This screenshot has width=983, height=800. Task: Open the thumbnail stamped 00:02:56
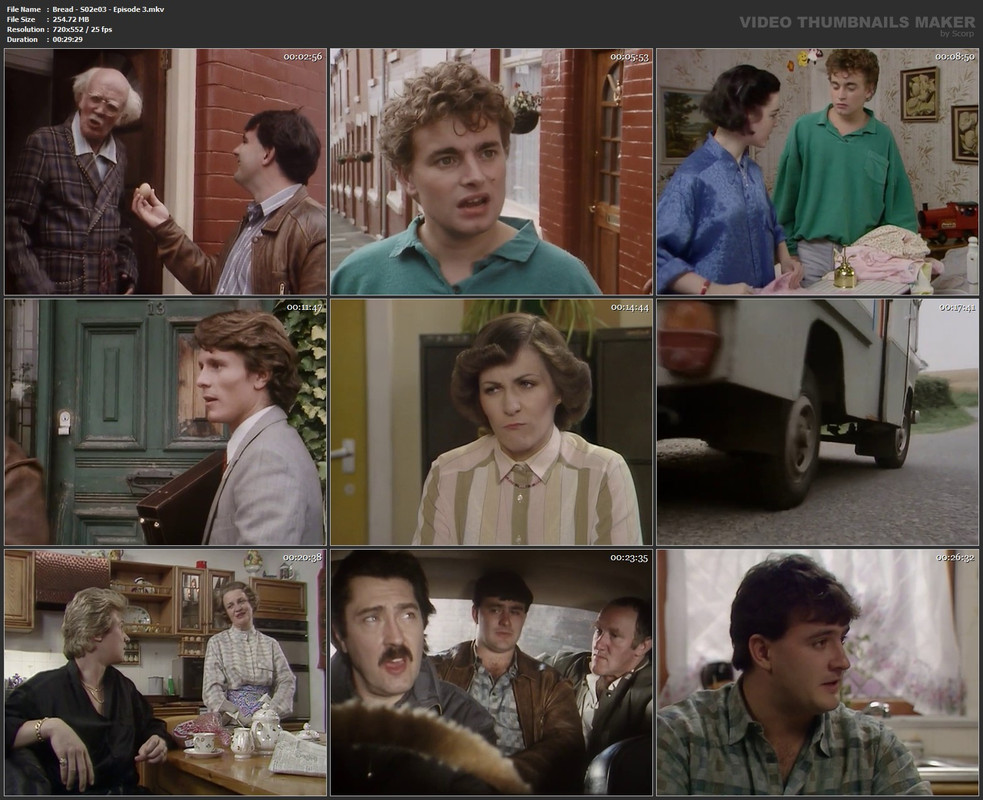click(x=166, y=172)
